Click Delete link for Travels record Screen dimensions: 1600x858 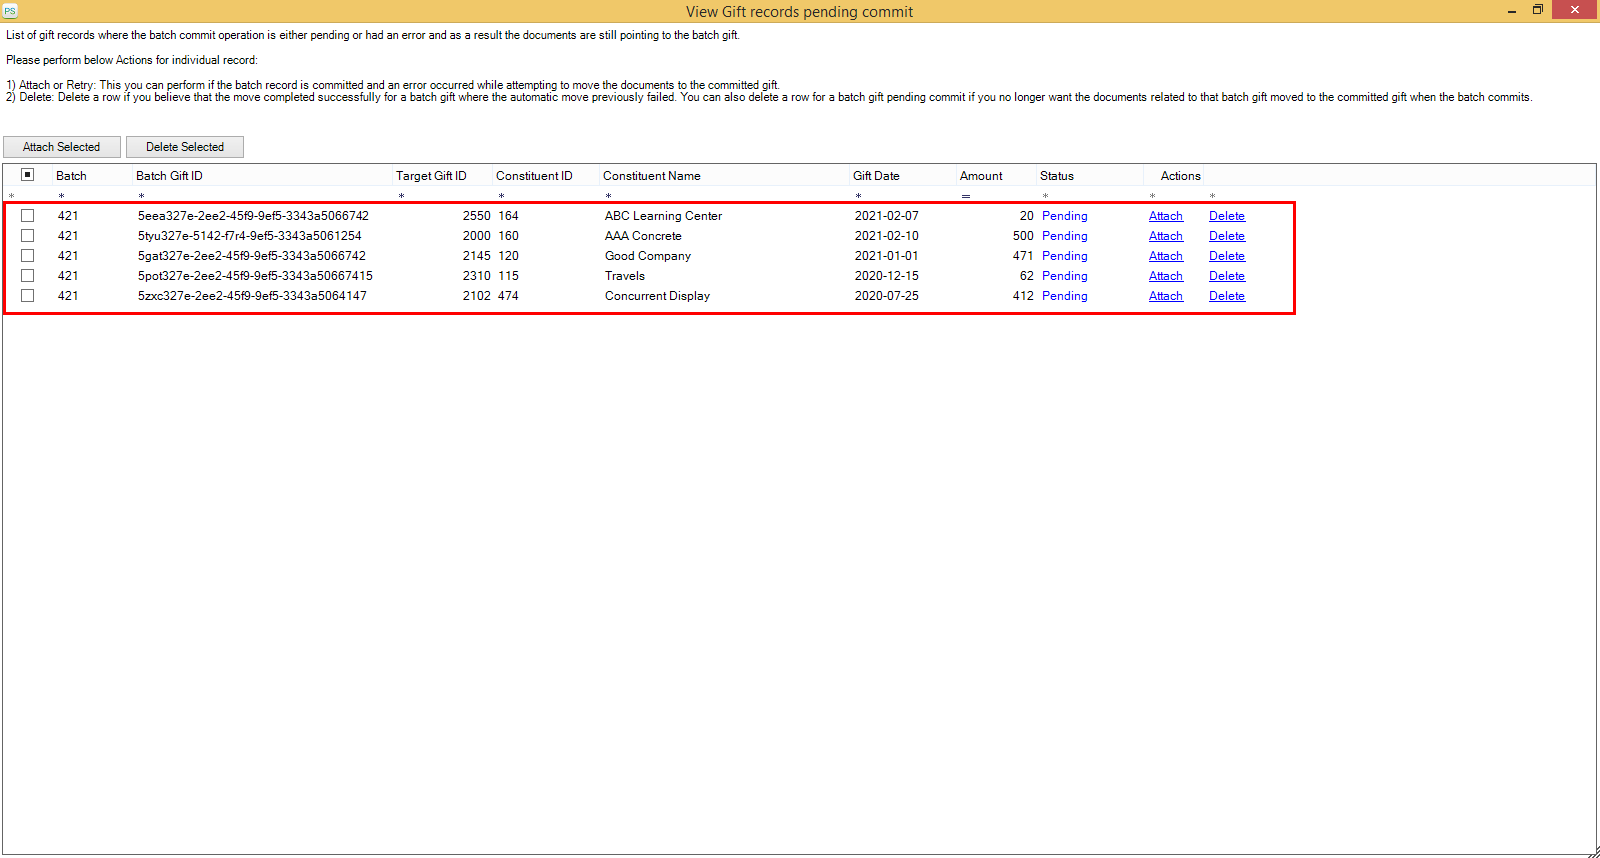(1226, 276)
